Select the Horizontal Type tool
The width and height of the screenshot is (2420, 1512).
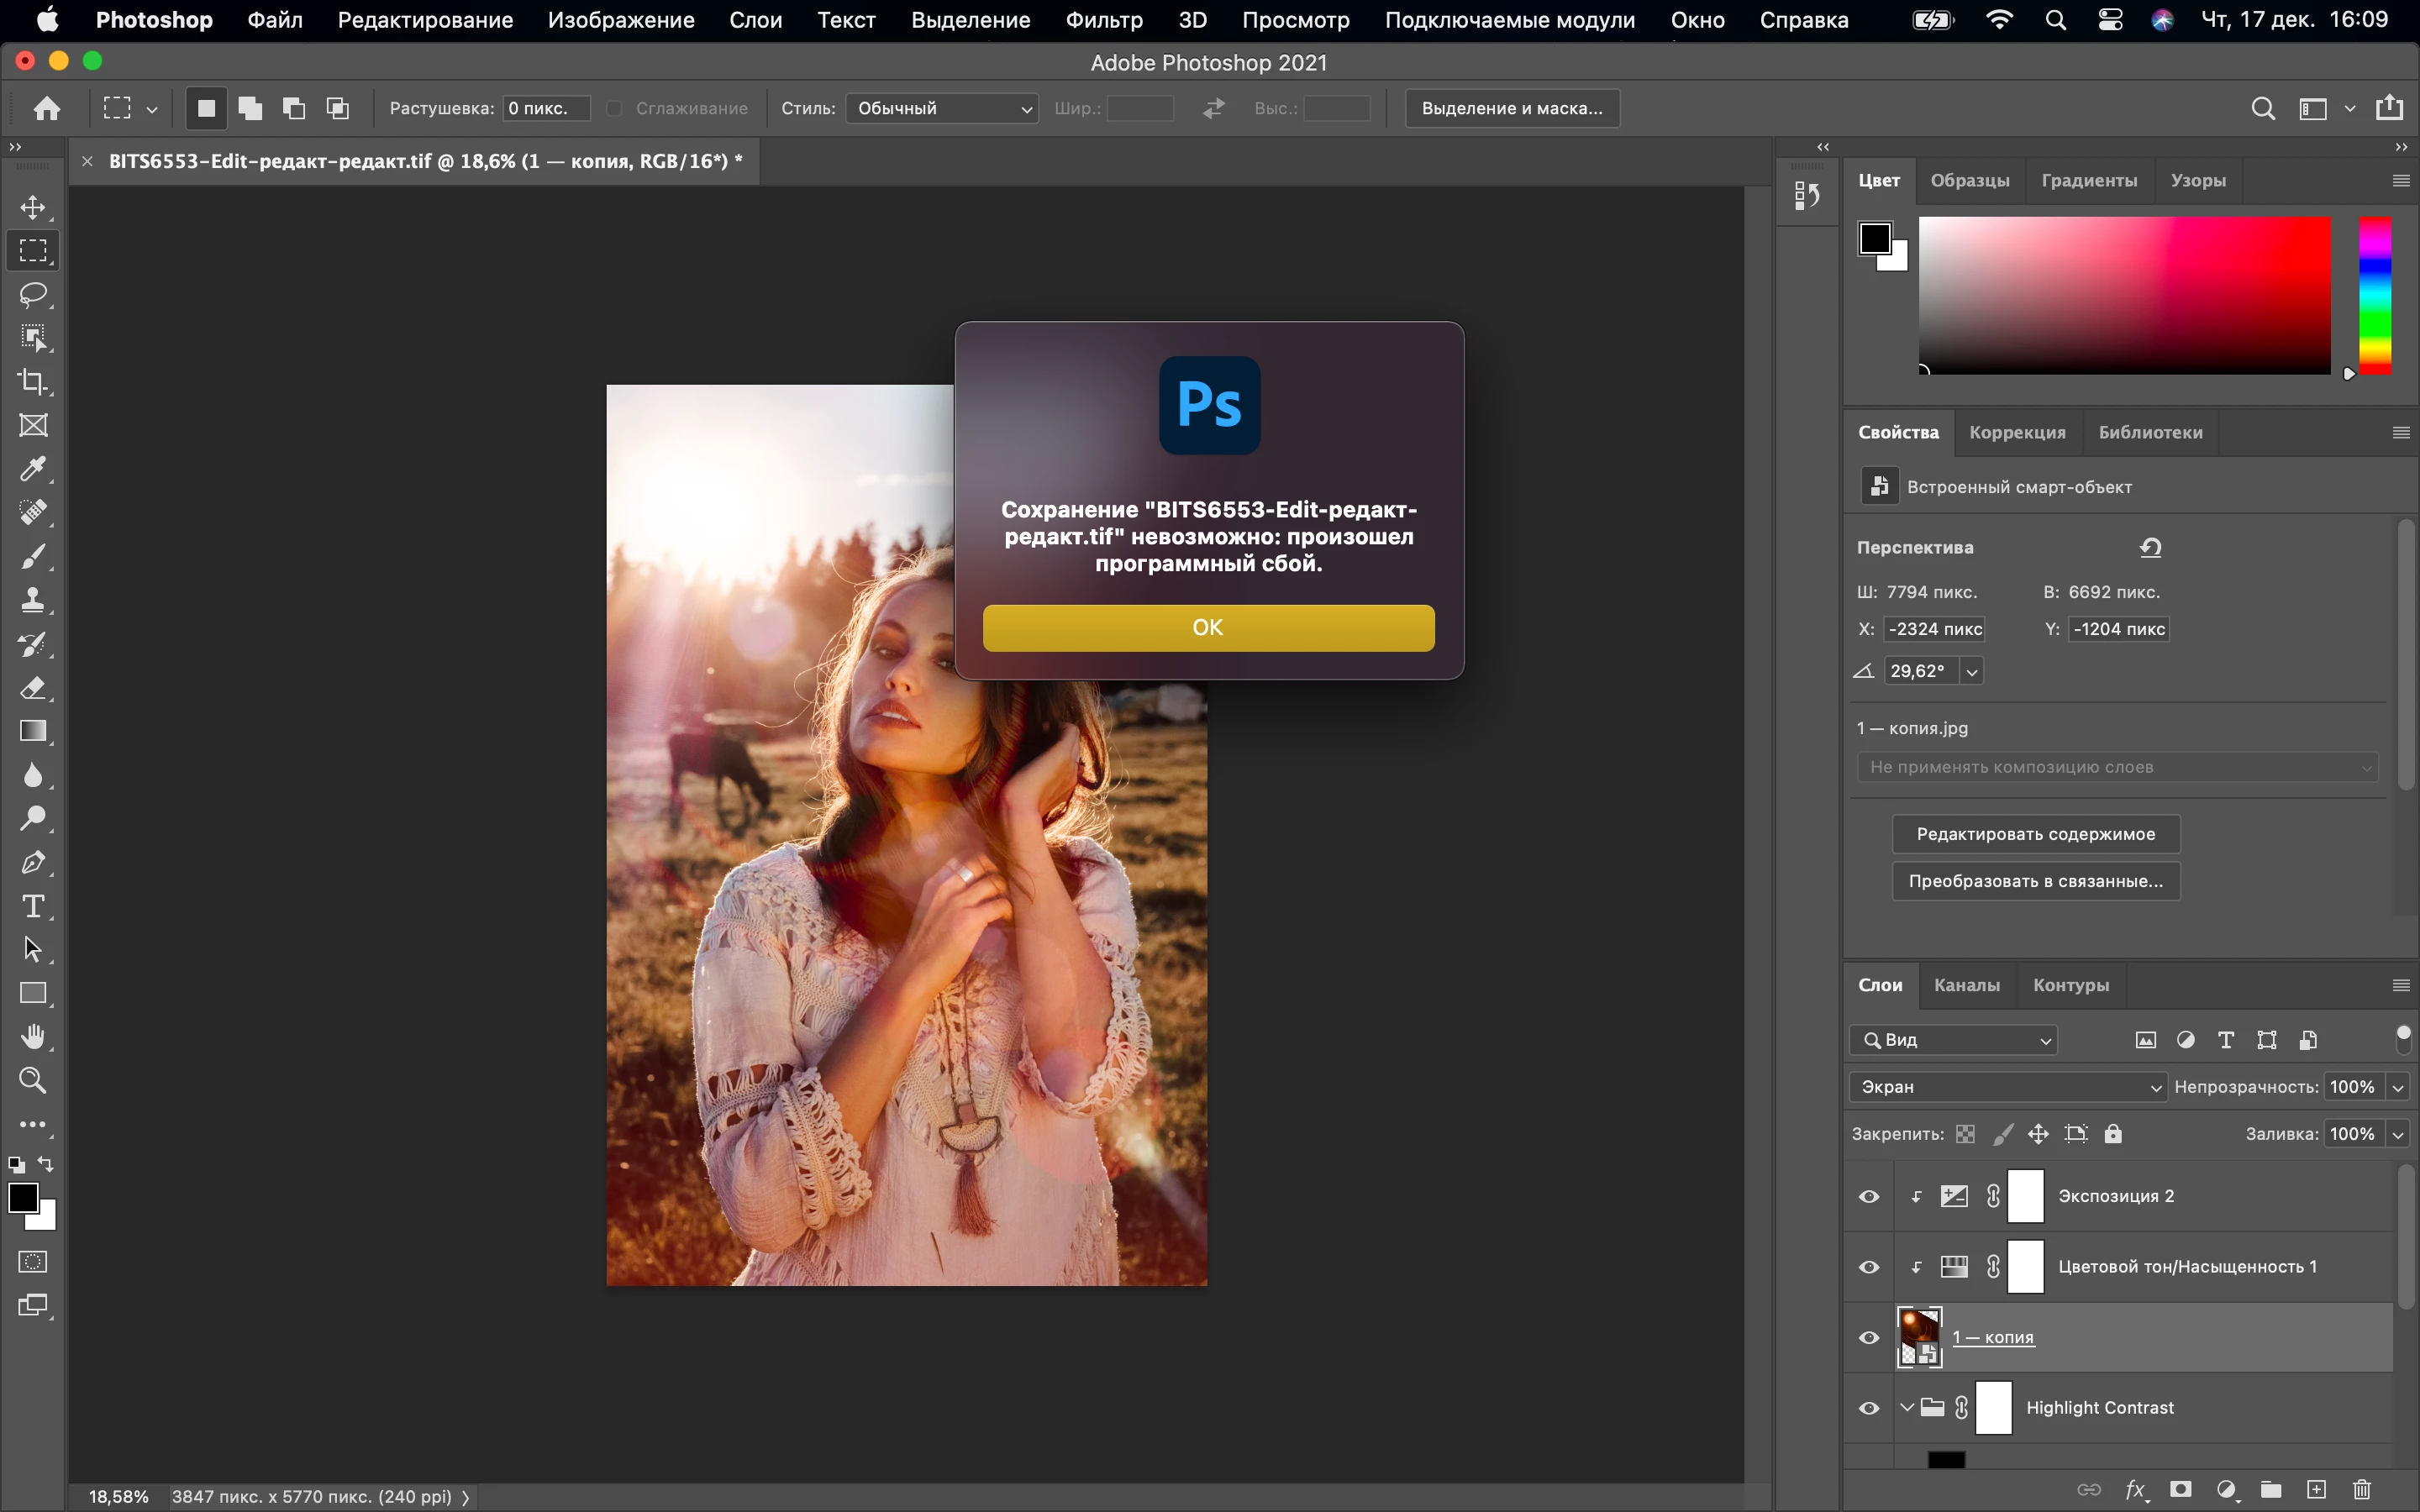click(x=33, y=906)
